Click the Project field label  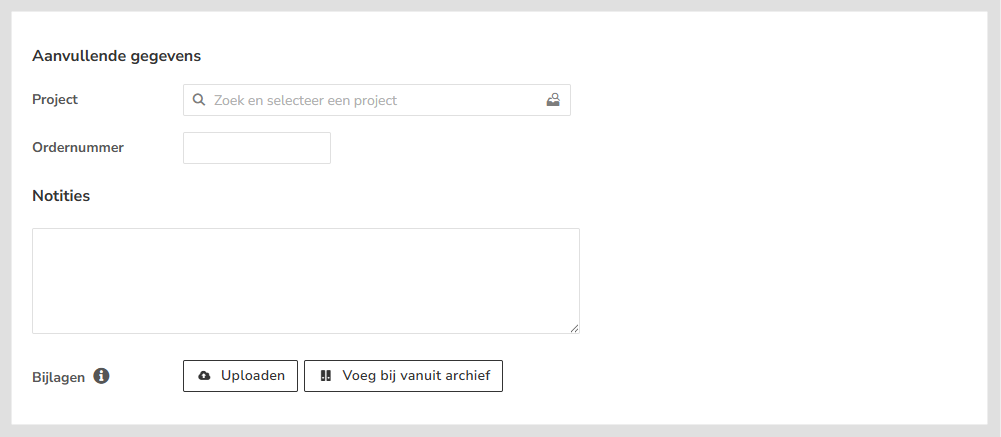tap(55, 100)
